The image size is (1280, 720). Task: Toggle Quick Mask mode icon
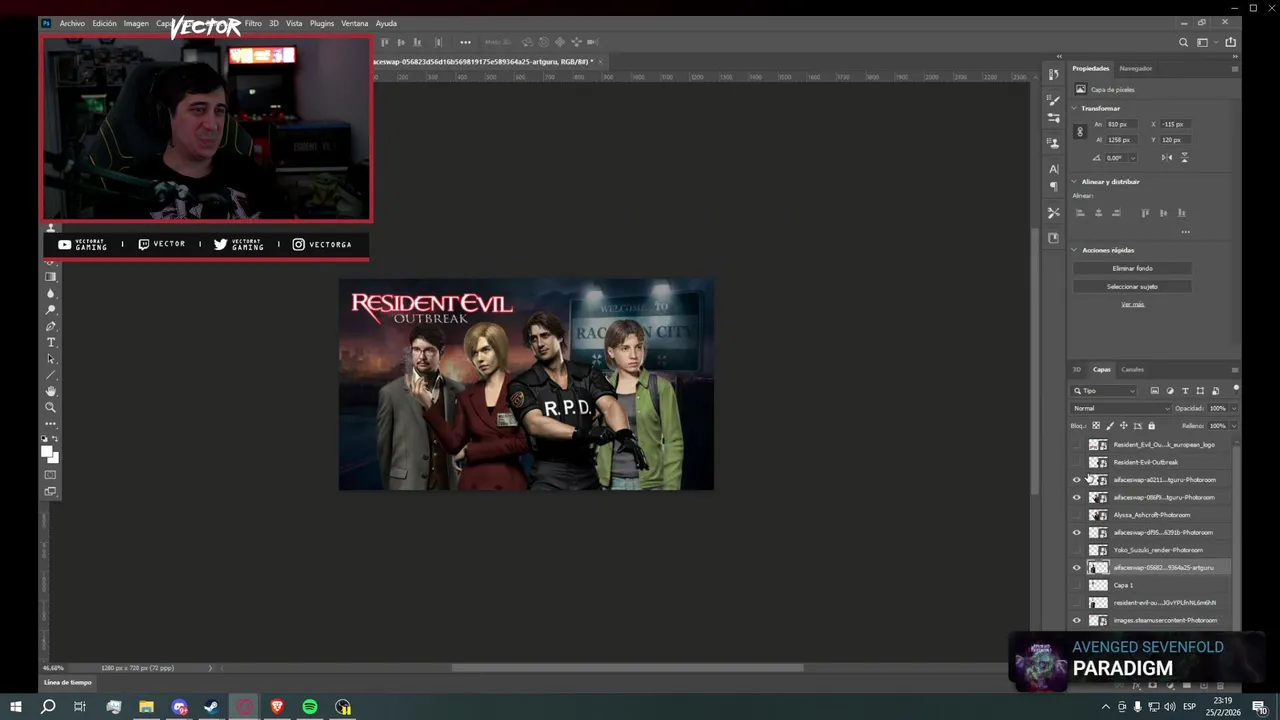click(51, 475)
